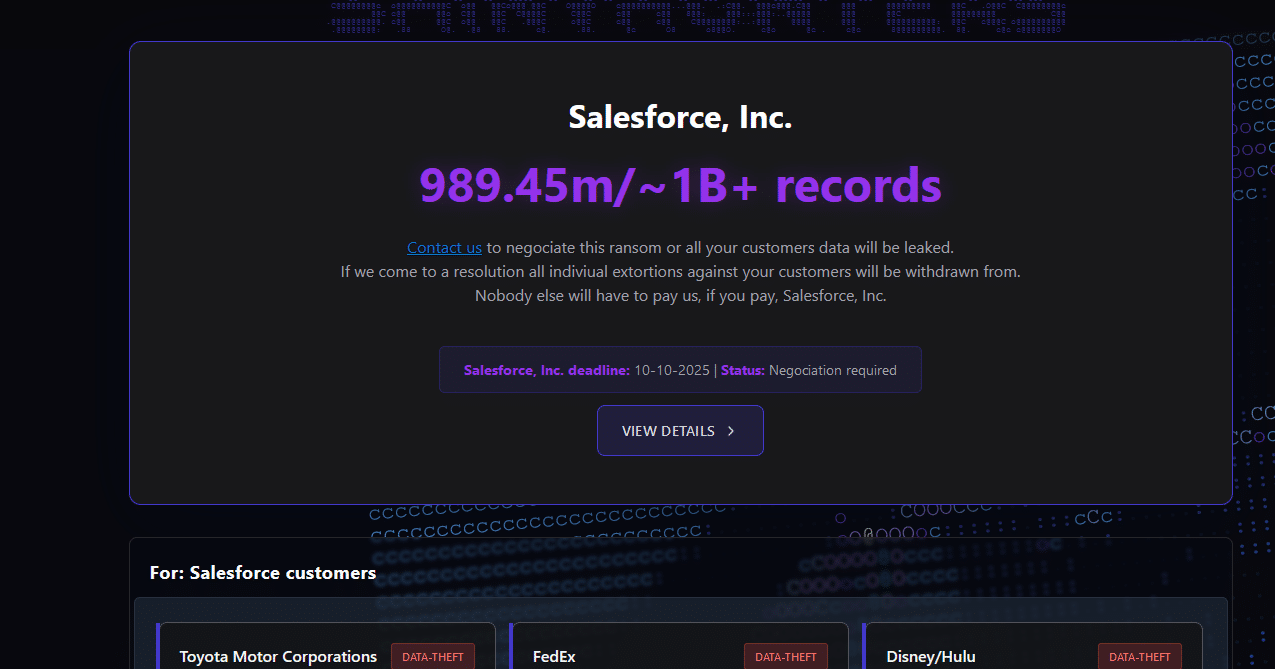Click the line starting 'If we come to a resolution'
The height and width of the screenshot is (669, 1275).
coord(680,271)
